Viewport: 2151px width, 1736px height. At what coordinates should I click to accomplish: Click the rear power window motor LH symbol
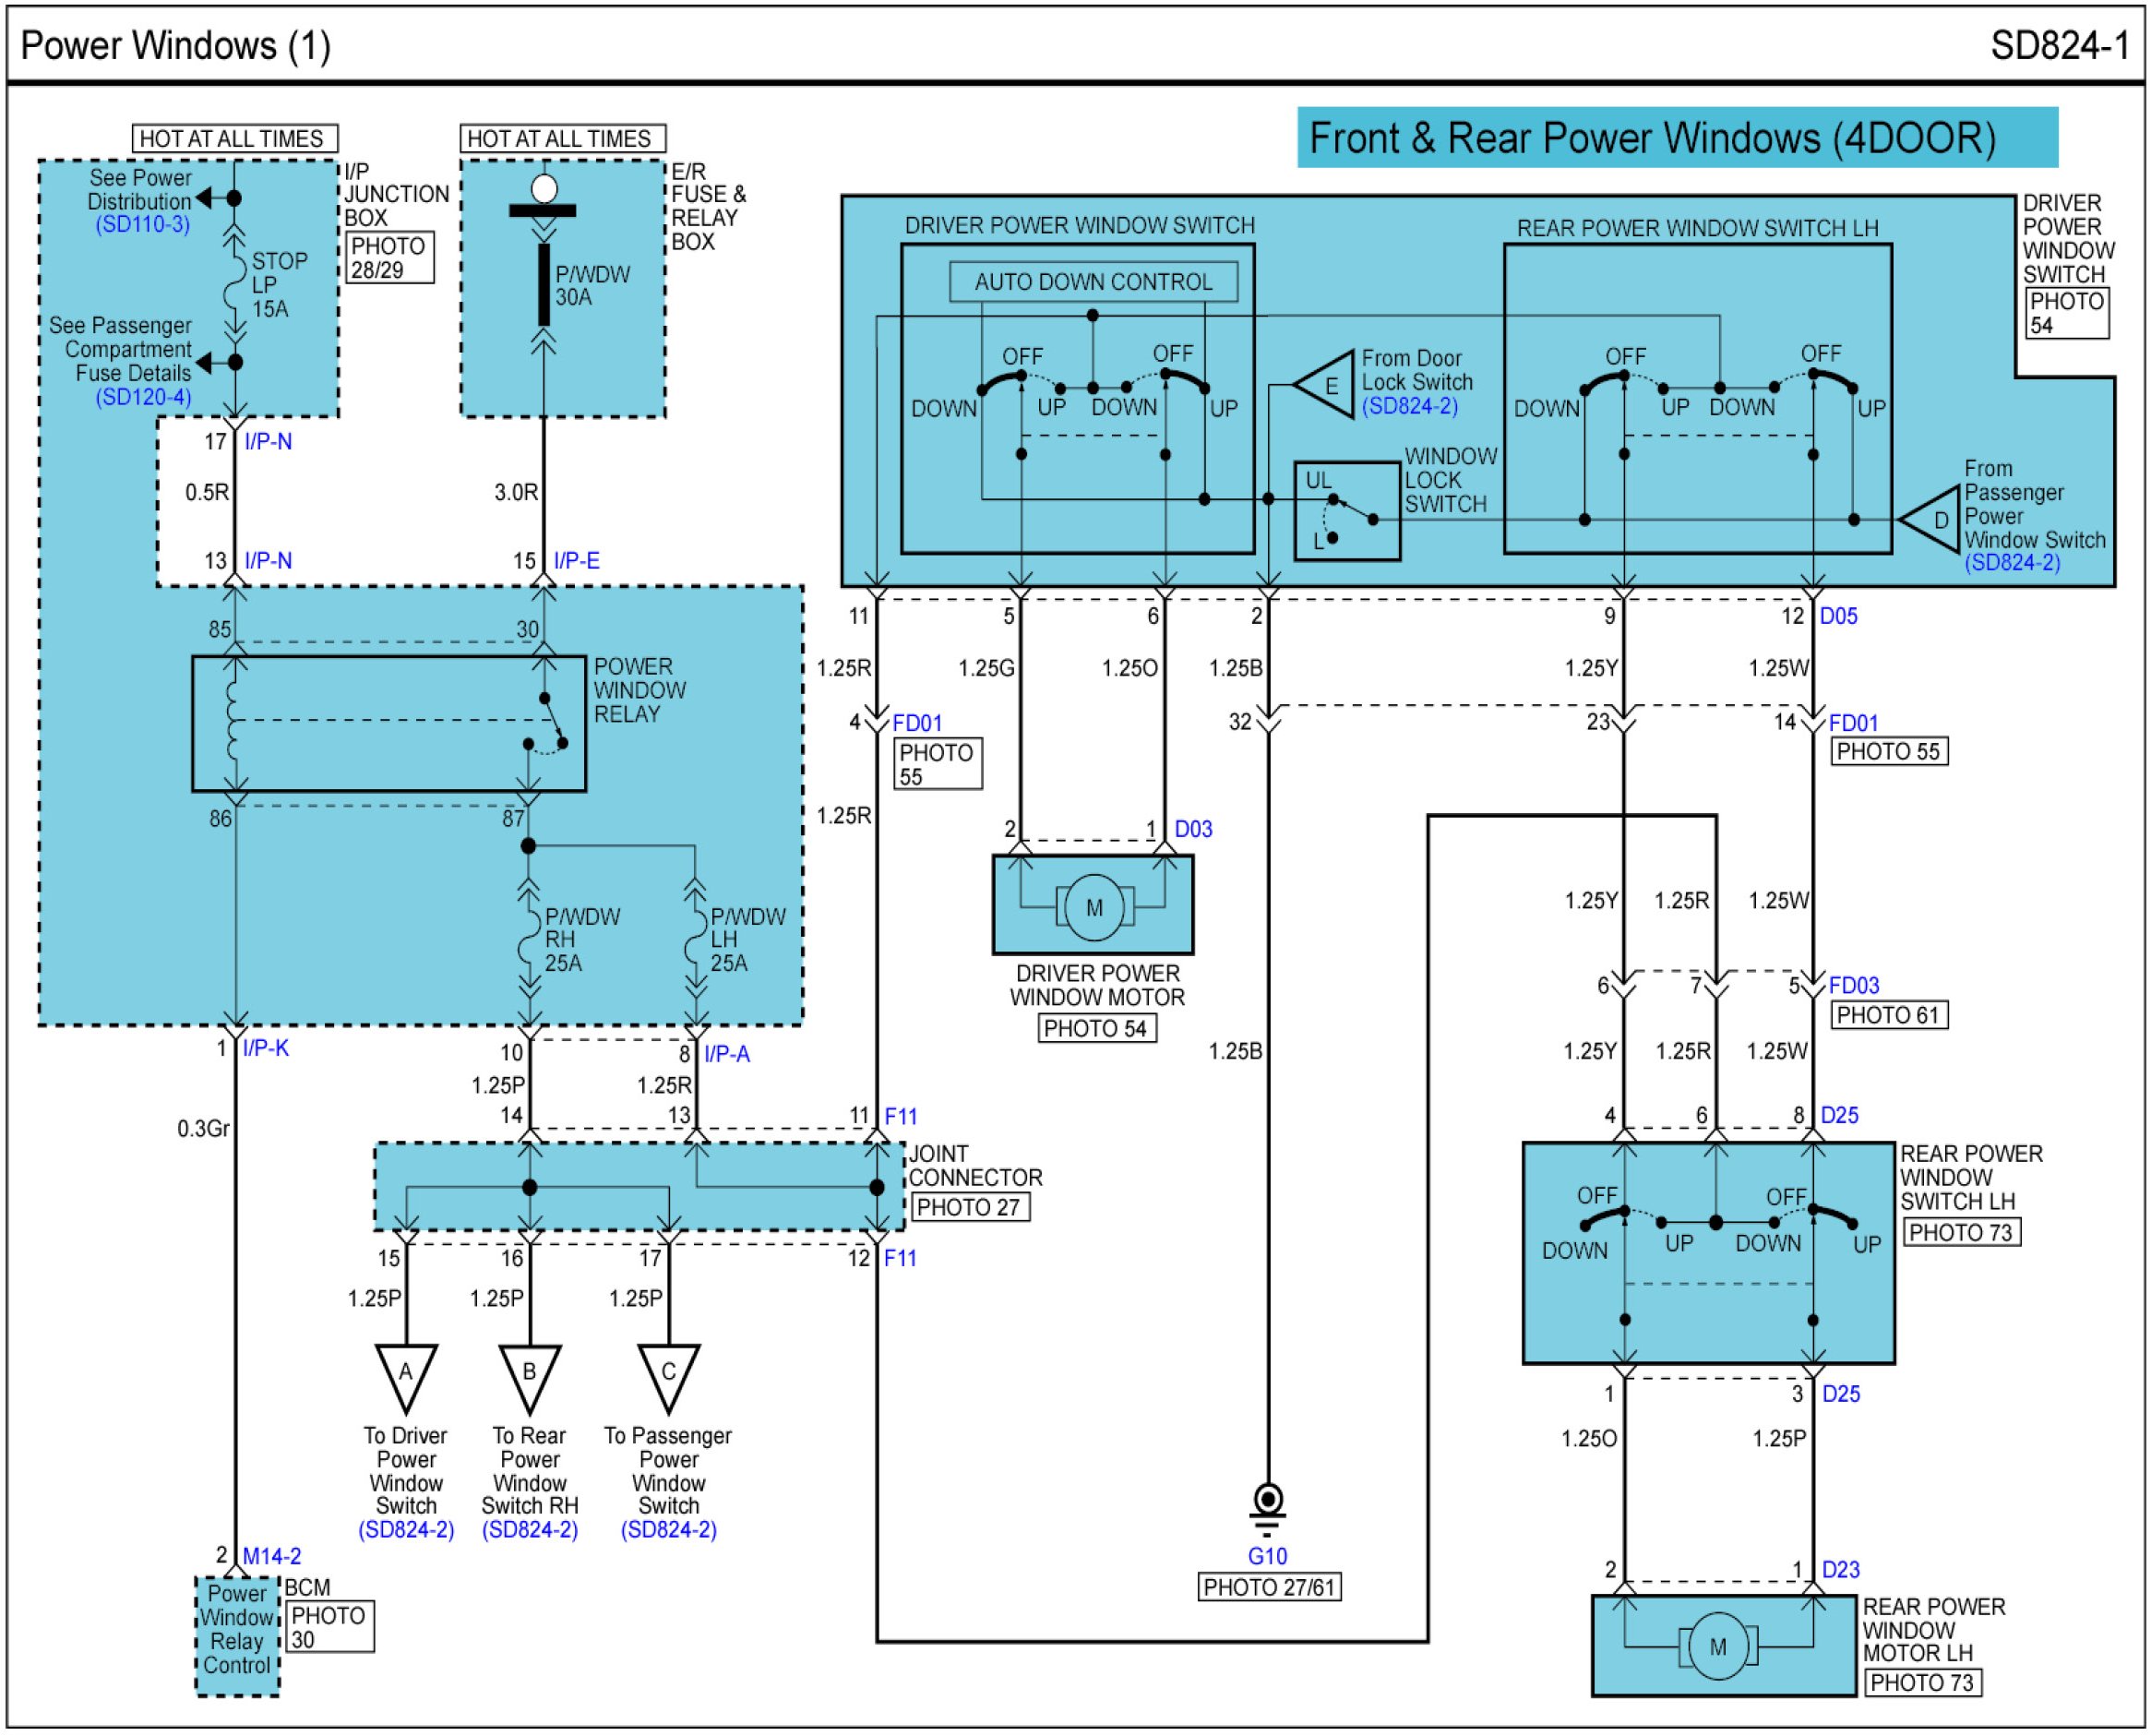[1718, 1647]
